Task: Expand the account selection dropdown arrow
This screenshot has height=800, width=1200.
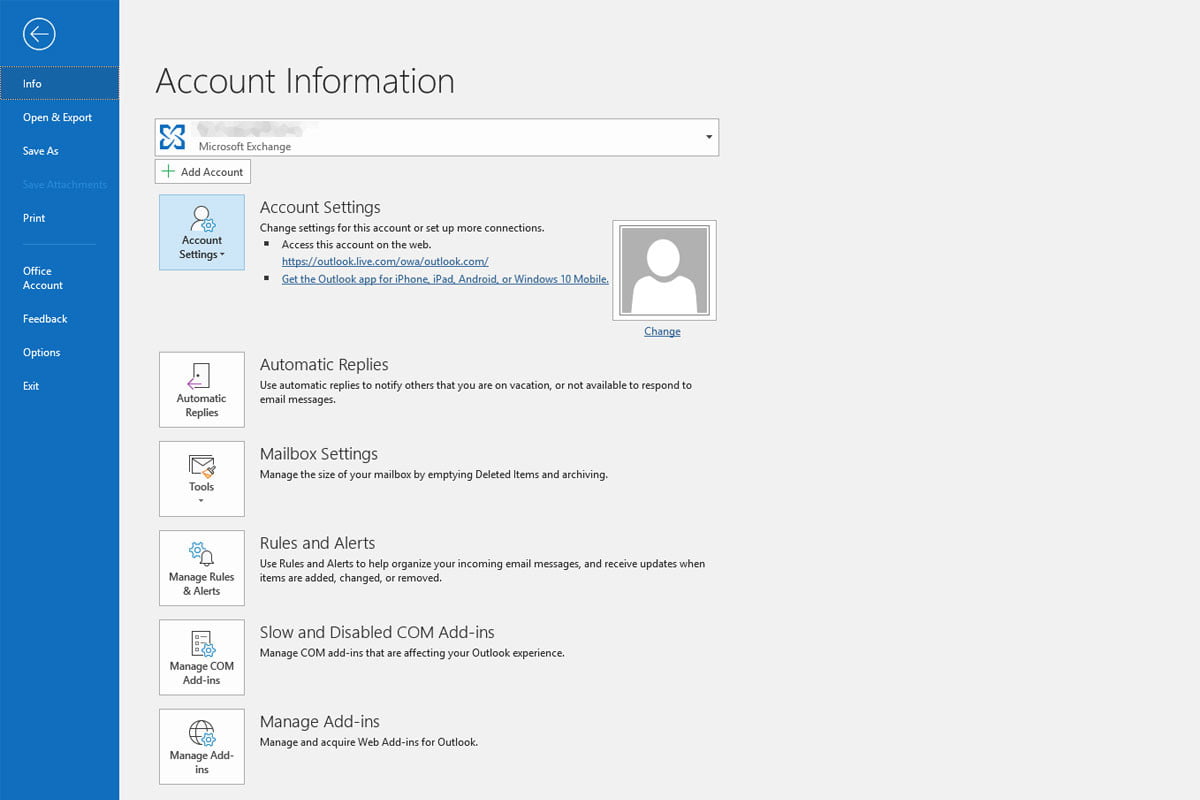Action: point(709,137)
